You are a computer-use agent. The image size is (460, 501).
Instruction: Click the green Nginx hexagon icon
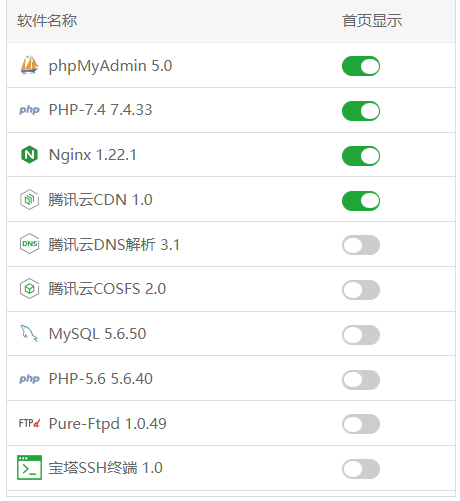(29, 155)
